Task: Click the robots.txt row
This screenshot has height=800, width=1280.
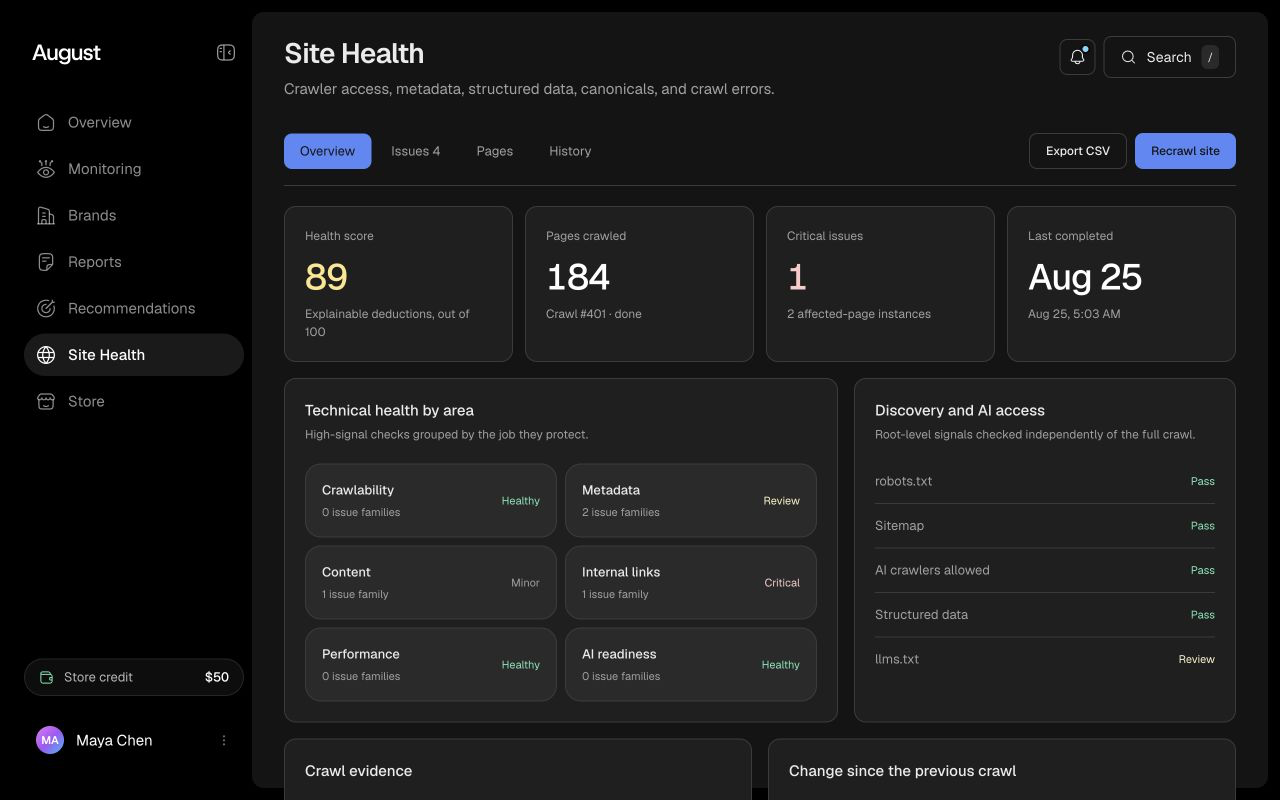Action: pos(1045,481)
